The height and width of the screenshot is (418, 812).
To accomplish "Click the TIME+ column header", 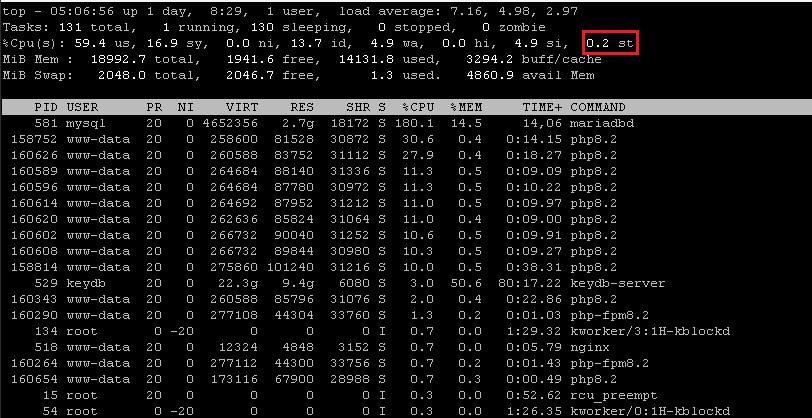I will [x=542, y=107].
